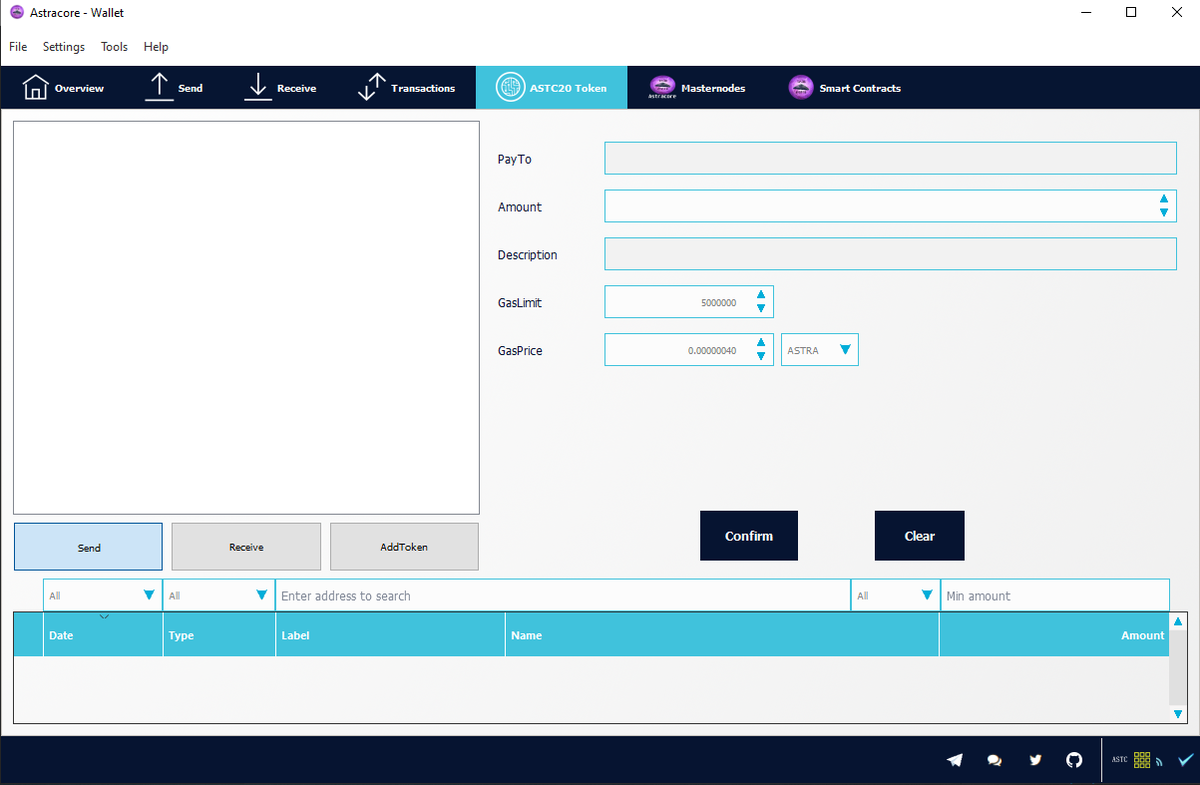Sort by the Label column header
The width and height of the screenshot is (1200, 785).
390,635
